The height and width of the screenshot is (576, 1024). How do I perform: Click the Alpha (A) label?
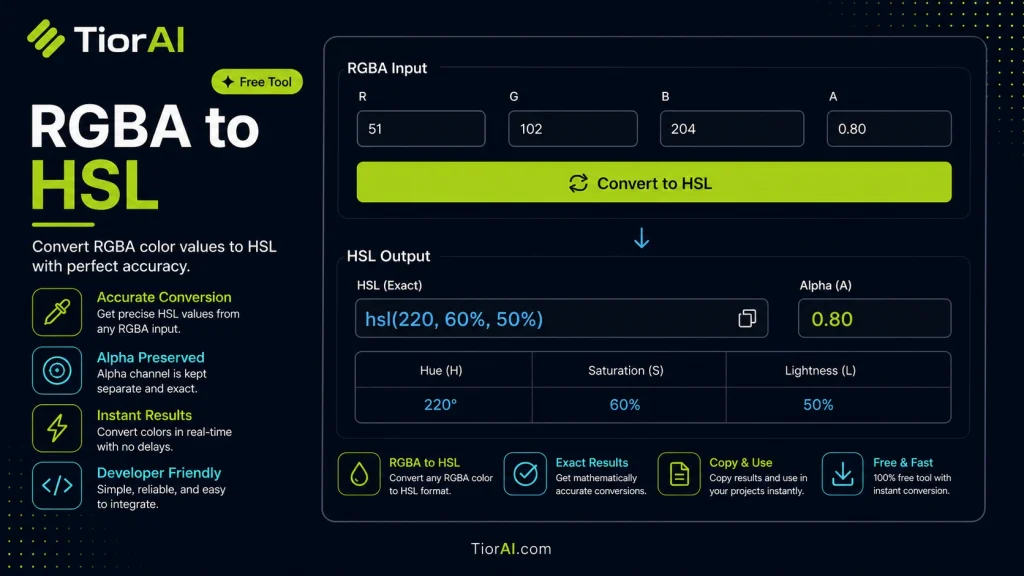point(825,285)
